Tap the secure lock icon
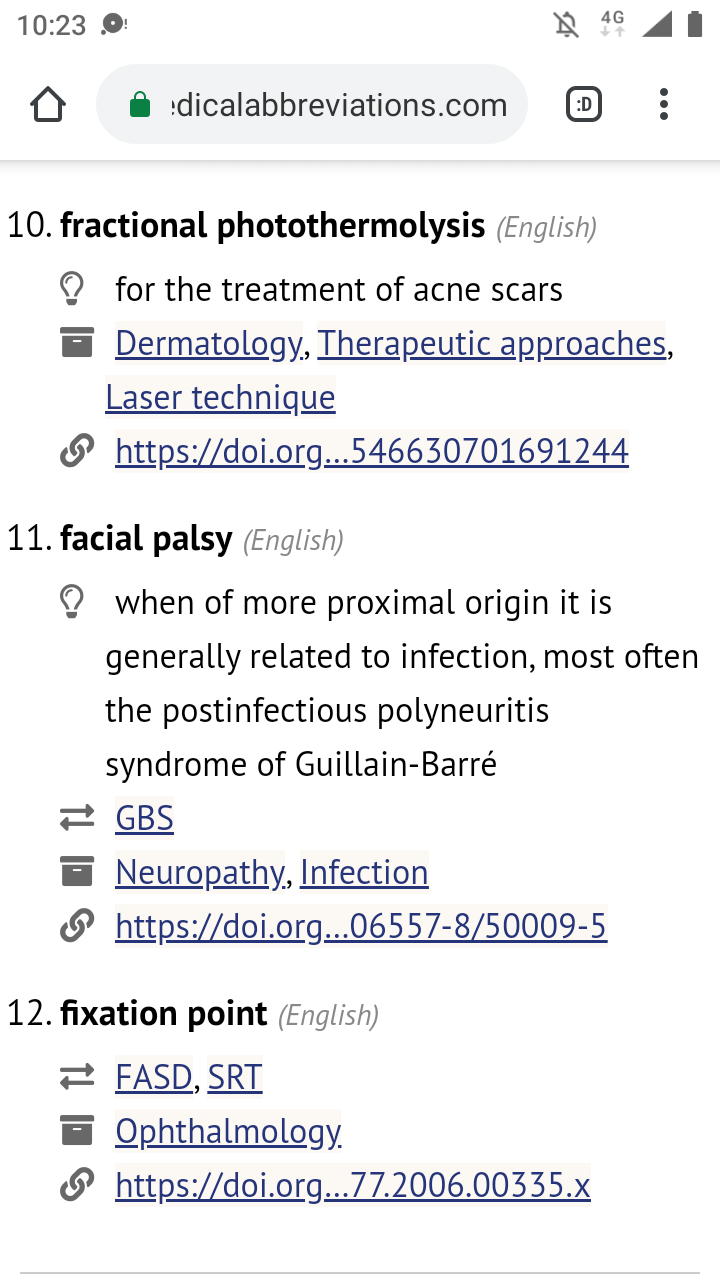 [140, 105]
